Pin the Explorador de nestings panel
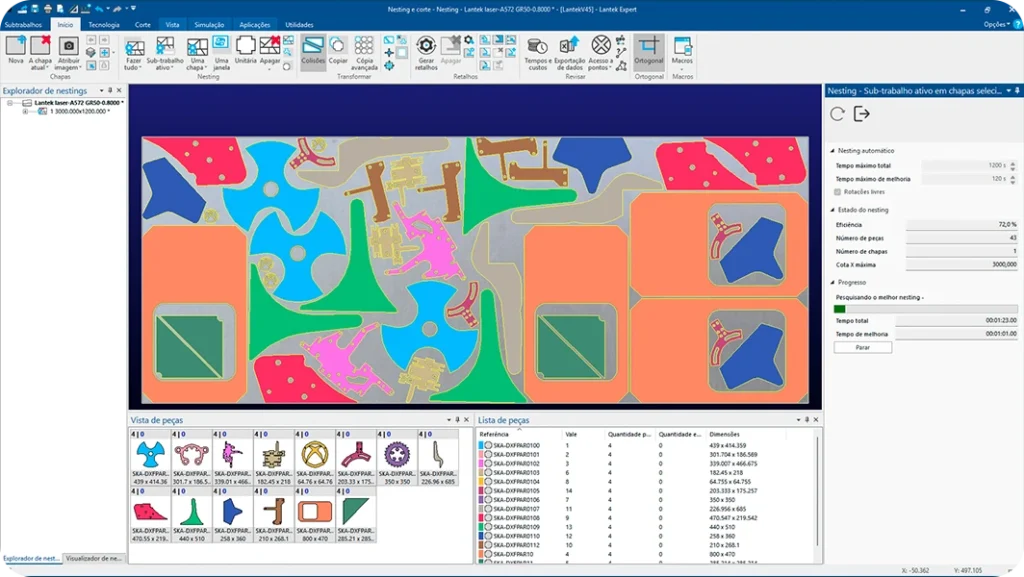The image size is (1024, 577). 112,91
